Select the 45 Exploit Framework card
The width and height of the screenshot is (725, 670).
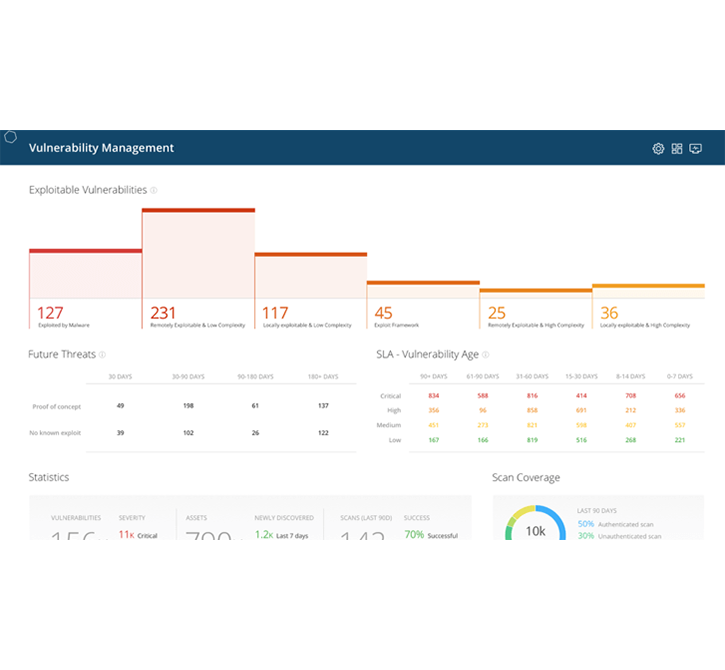point(423,305)
